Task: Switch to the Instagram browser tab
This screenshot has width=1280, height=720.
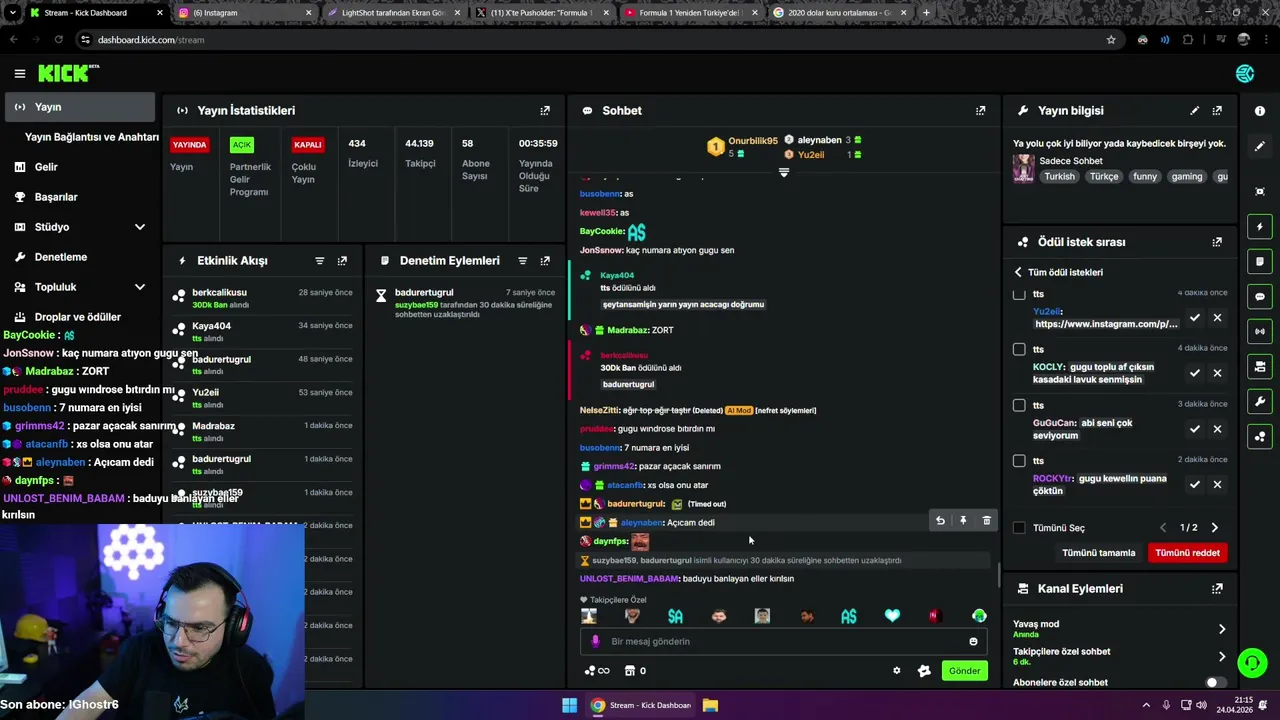Action: pyautogui.click(x=245, y=13)
